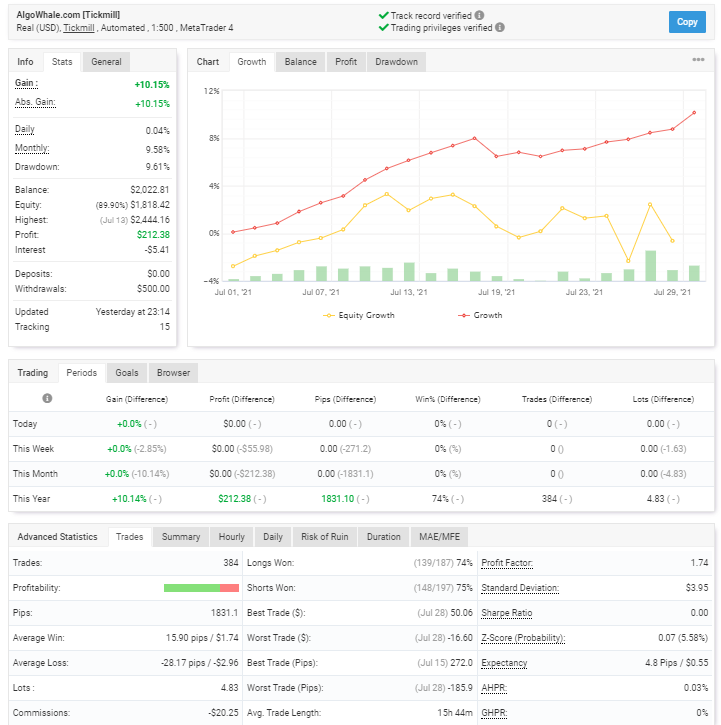Click the tallest green volume bar on chart
Image resolution: width=721 pixels, height=725 pixels.
tap(650, 266)
